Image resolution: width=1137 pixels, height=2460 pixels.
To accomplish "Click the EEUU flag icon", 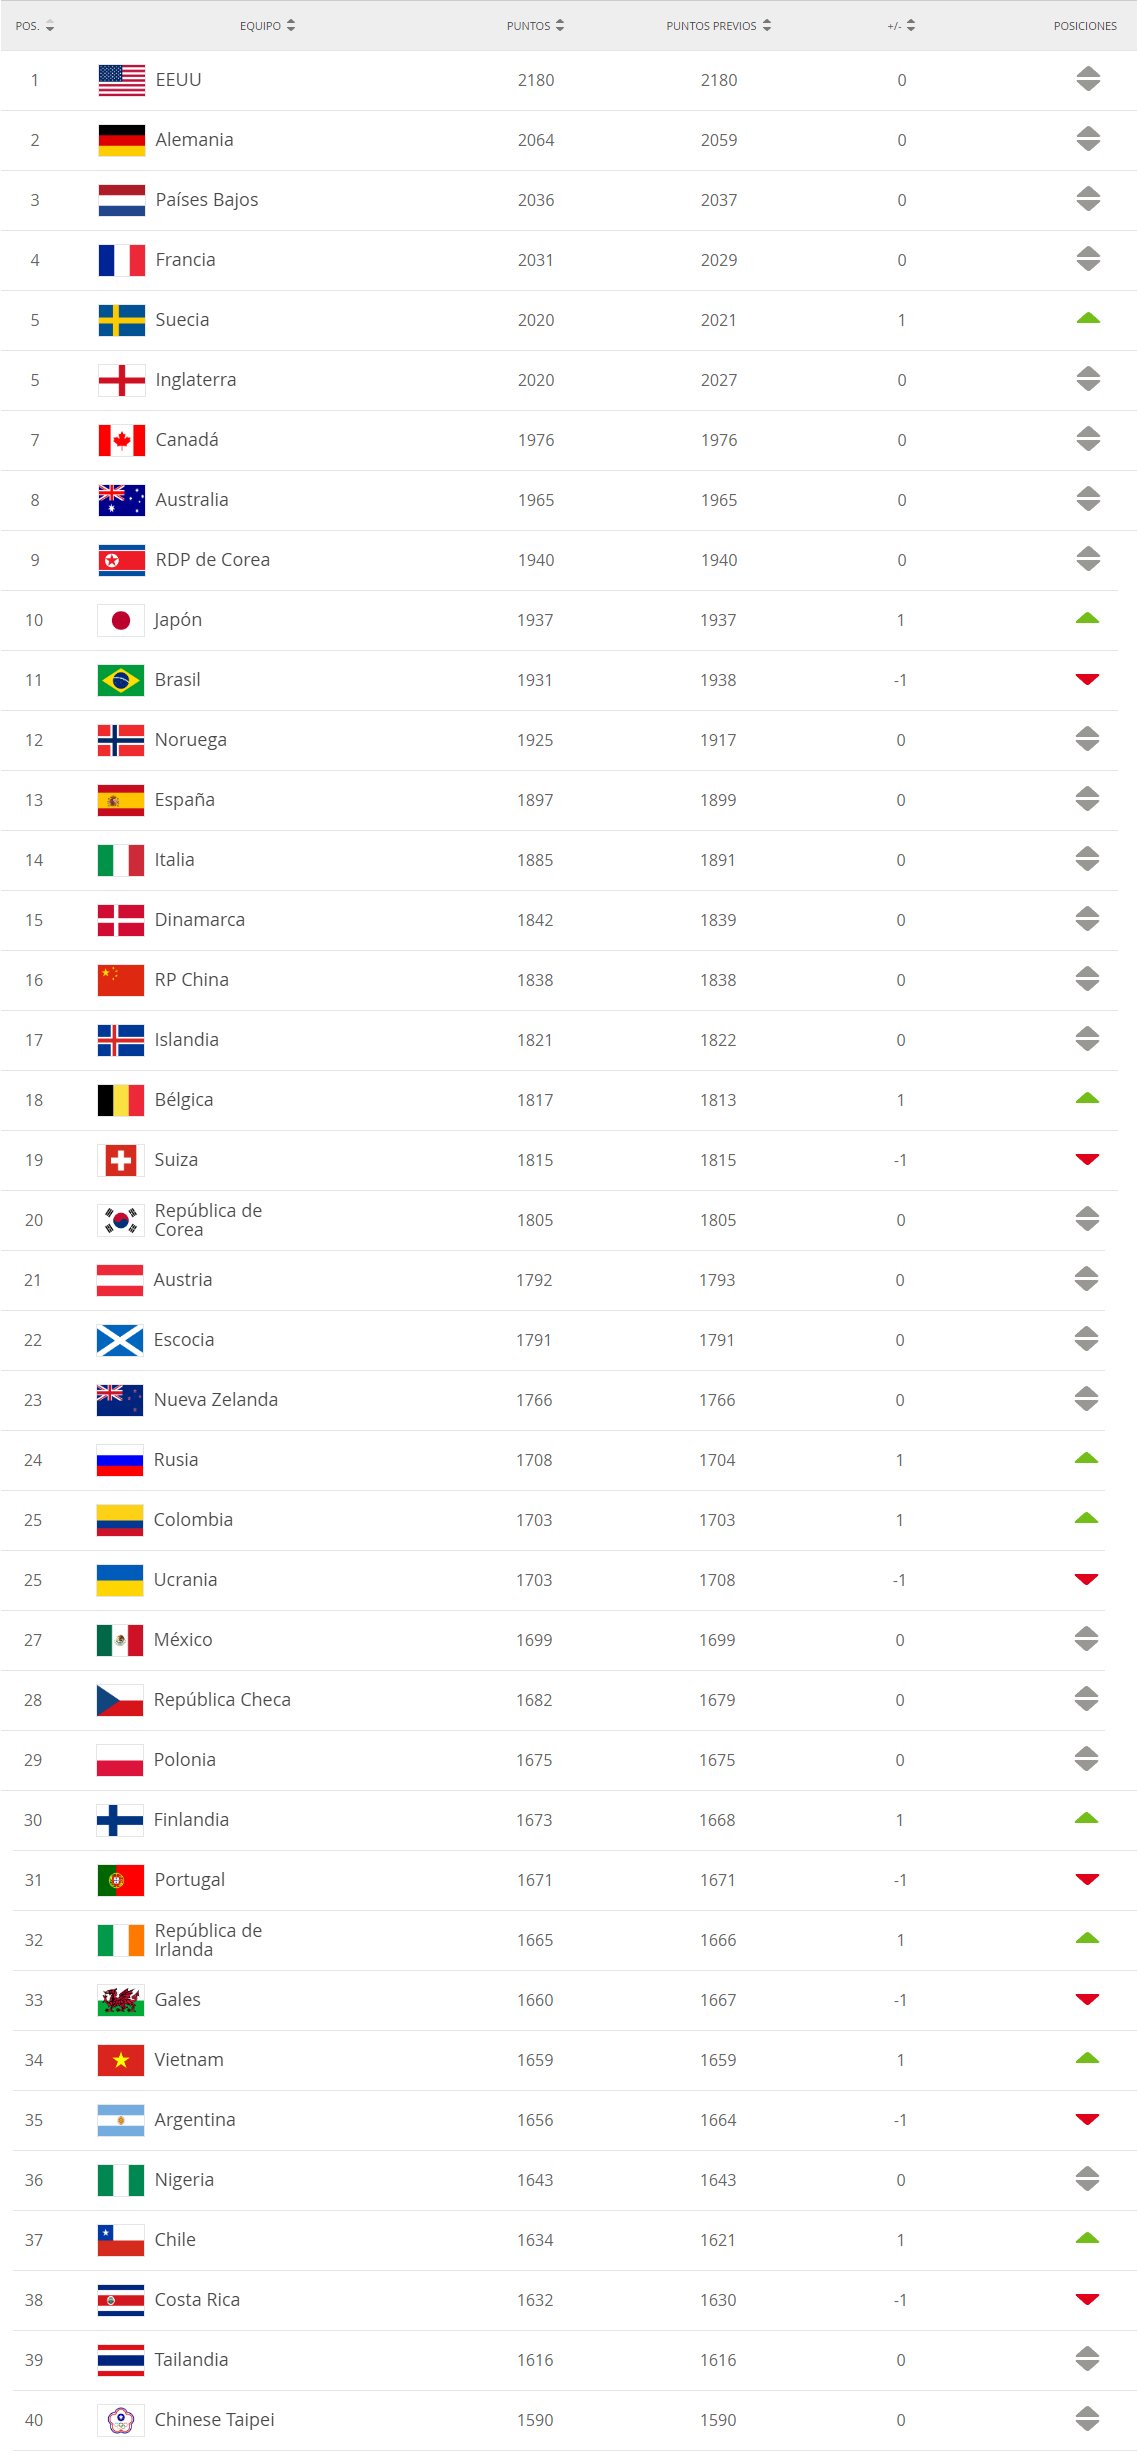I will tap(121, 80).
